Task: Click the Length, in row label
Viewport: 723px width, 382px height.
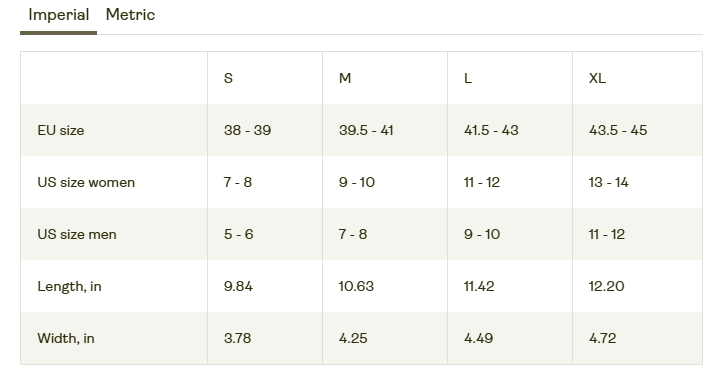Action: (x=70, y=286)
